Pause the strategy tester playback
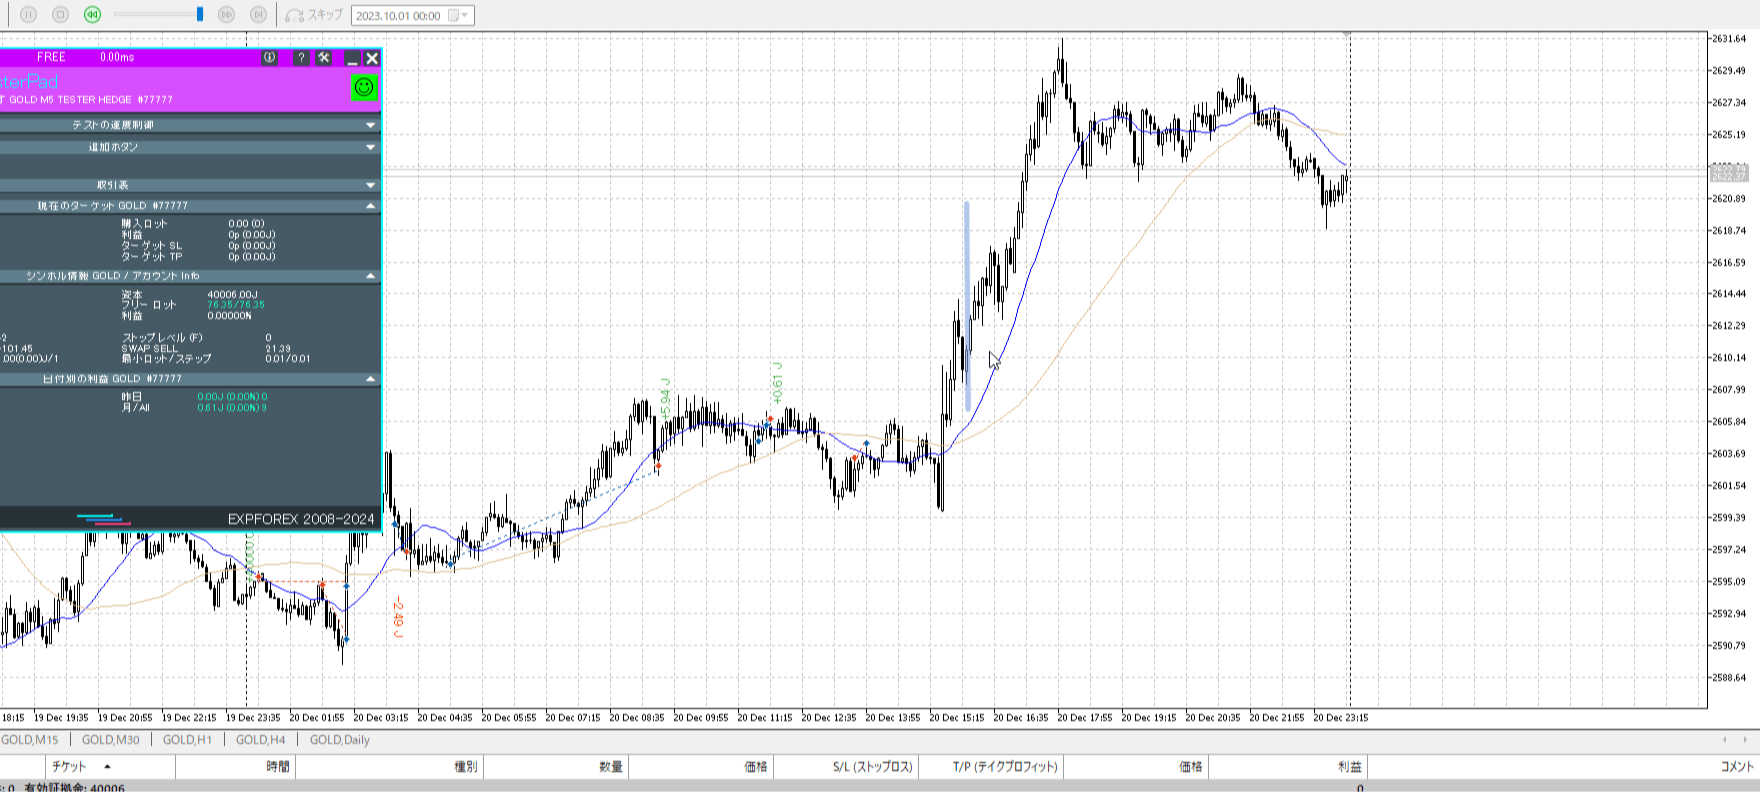 pyautogui.click(x=28, y=15)
